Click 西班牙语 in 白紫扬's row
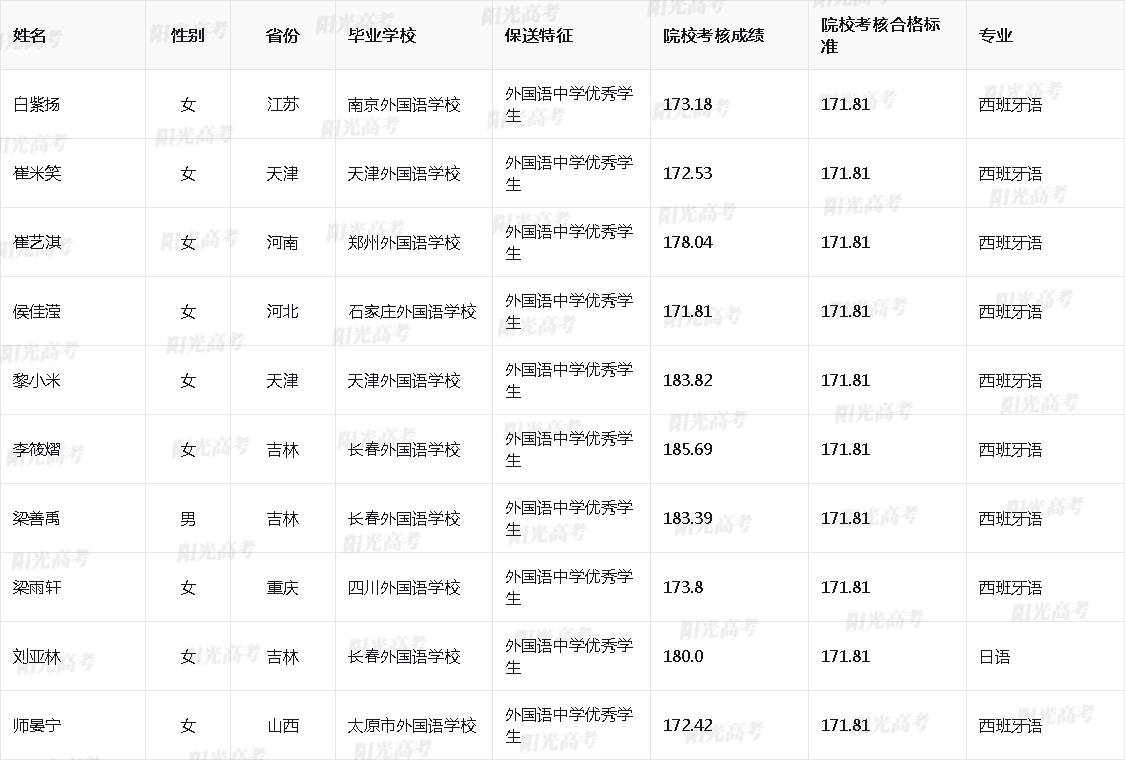The image size is (1125, 760). (x=1010, y=105)
